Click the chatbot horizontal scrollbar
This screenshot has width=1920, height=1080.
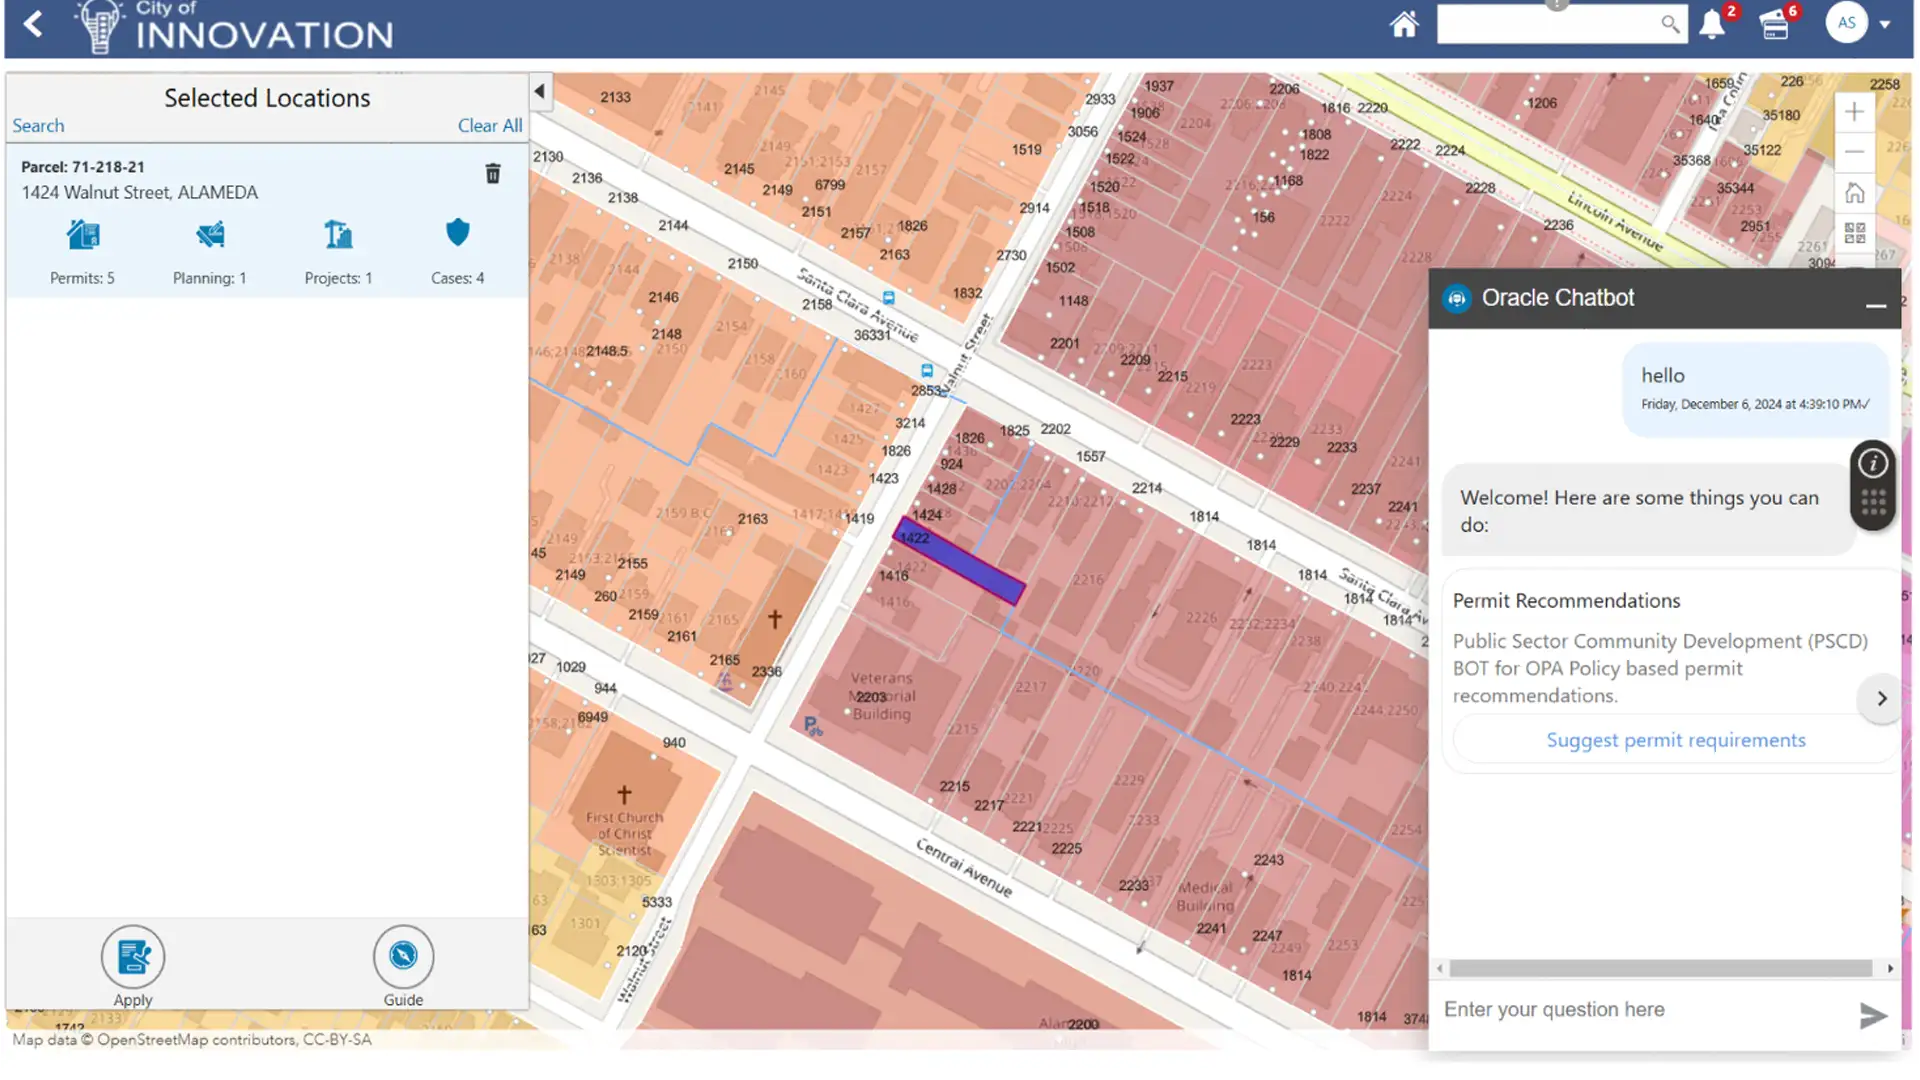[x=1660, y=968]
